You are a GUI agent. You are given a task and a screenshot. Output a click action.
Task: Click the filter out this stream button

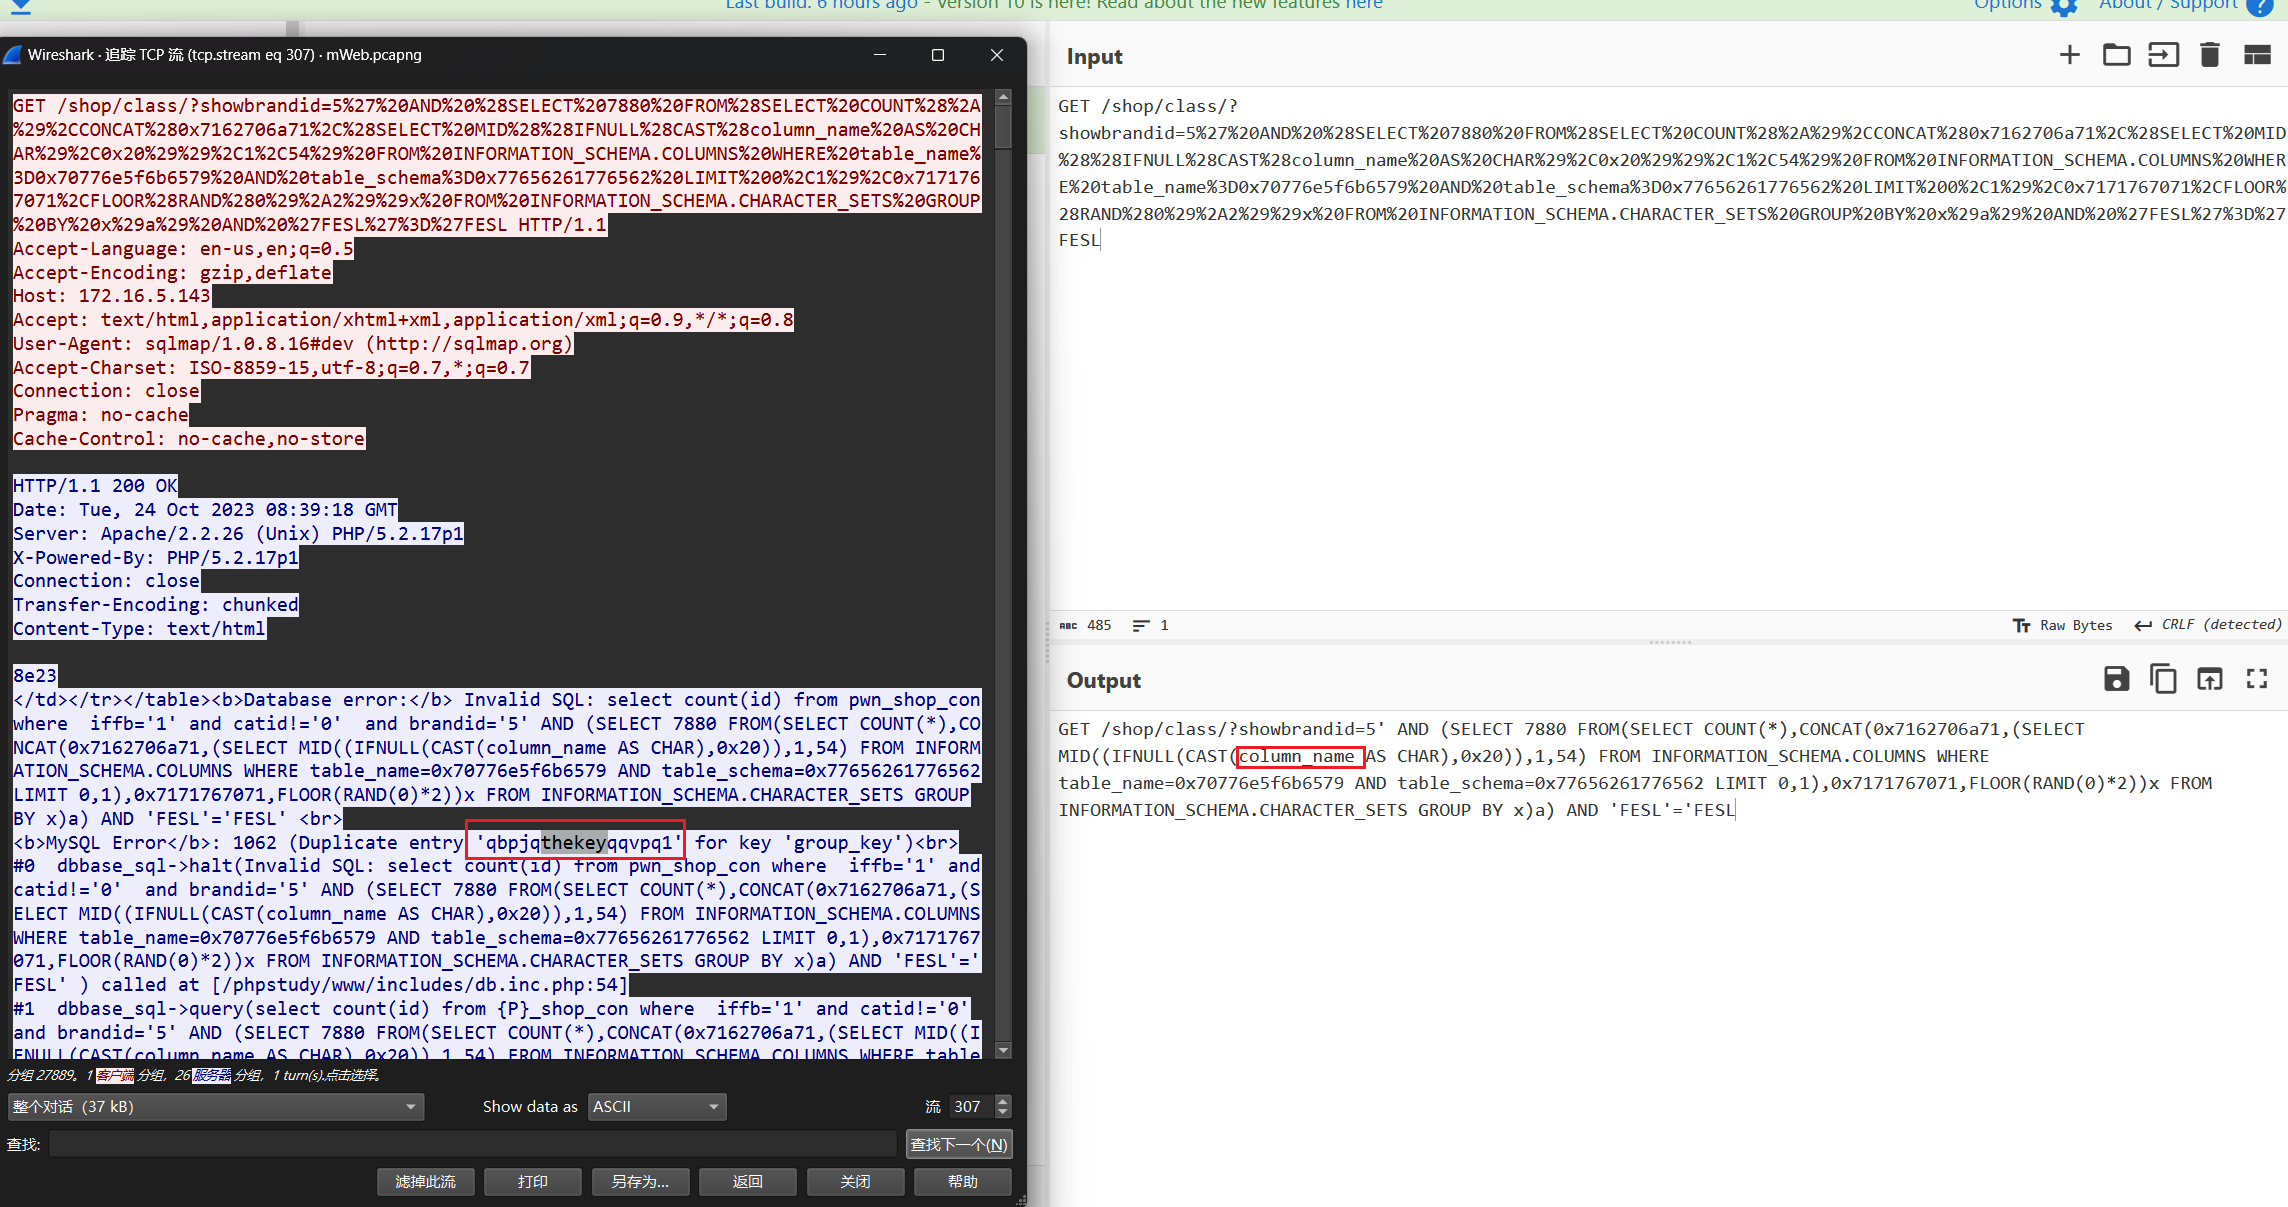(x=426, y=1182)
